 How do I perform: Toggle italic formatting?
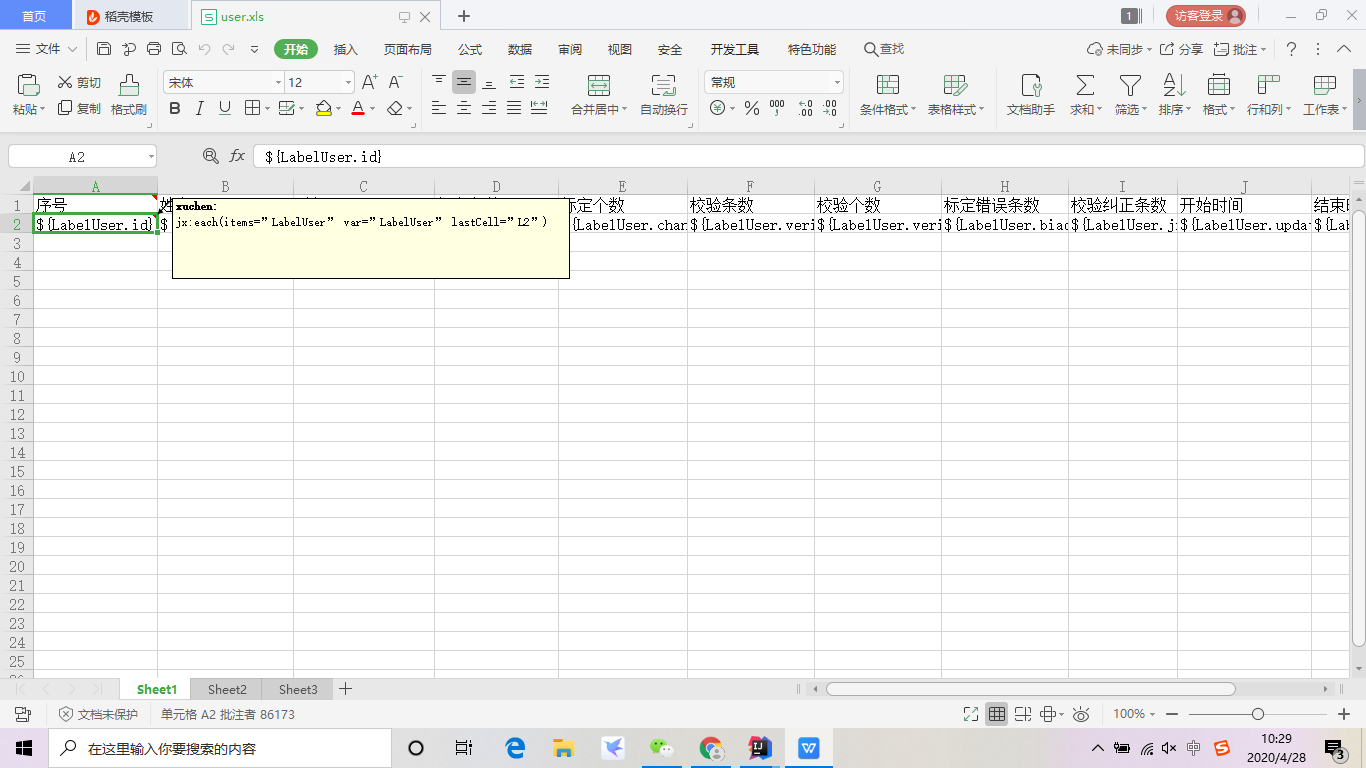click(x=200, y=108)
